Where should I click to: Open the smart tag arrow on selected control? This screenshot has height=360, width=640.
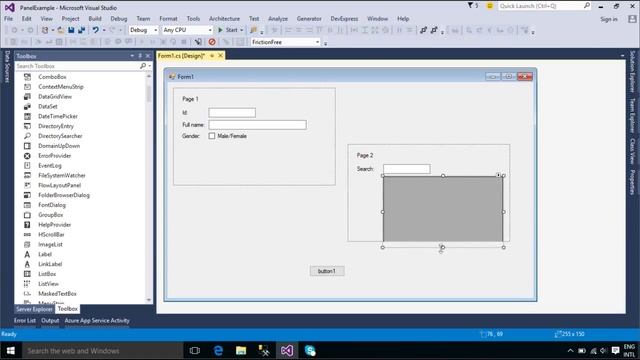[498, 175]
